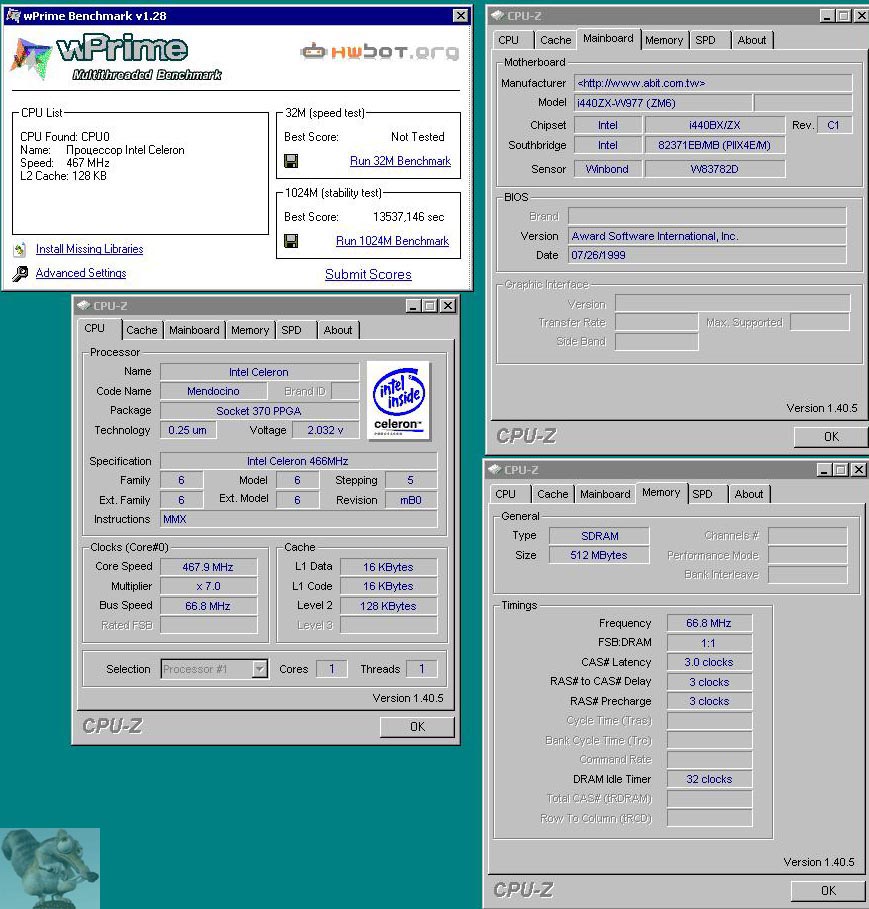869x909 pixels.
Task: Close the CPU-Z Memory window
Action: tap(859, 470)
